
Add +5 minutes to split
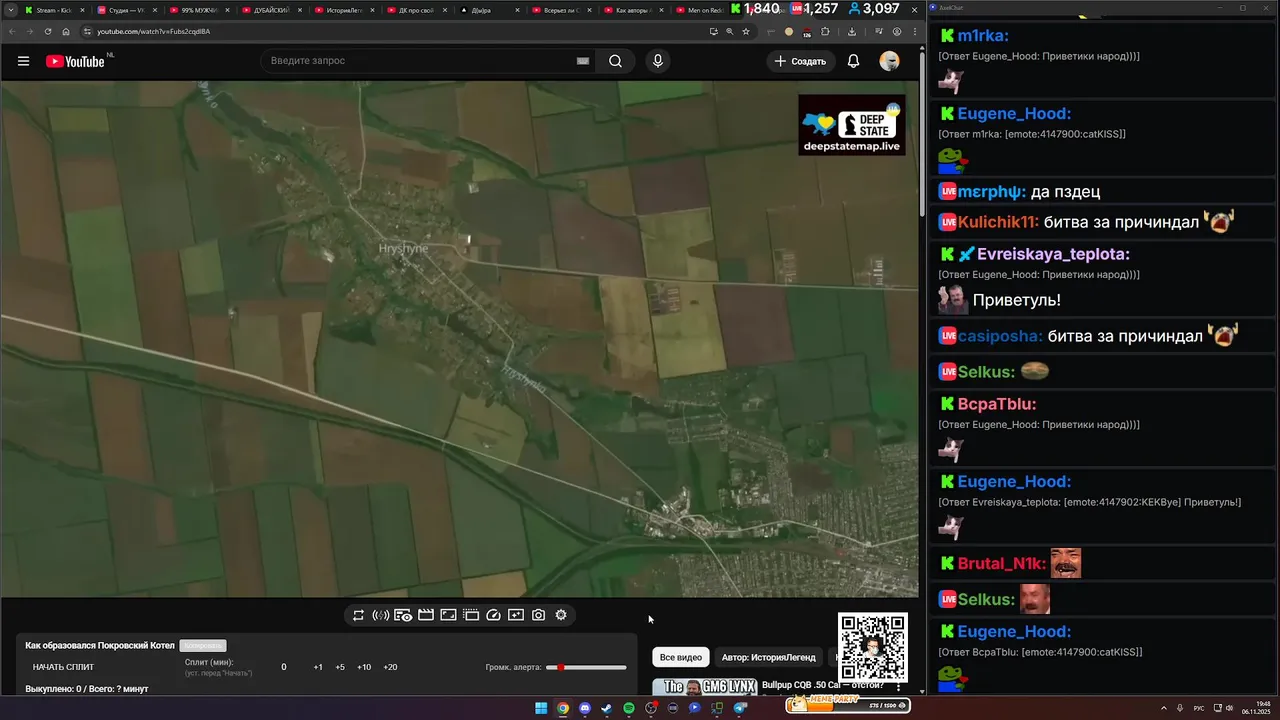click(x=340, y=667)
